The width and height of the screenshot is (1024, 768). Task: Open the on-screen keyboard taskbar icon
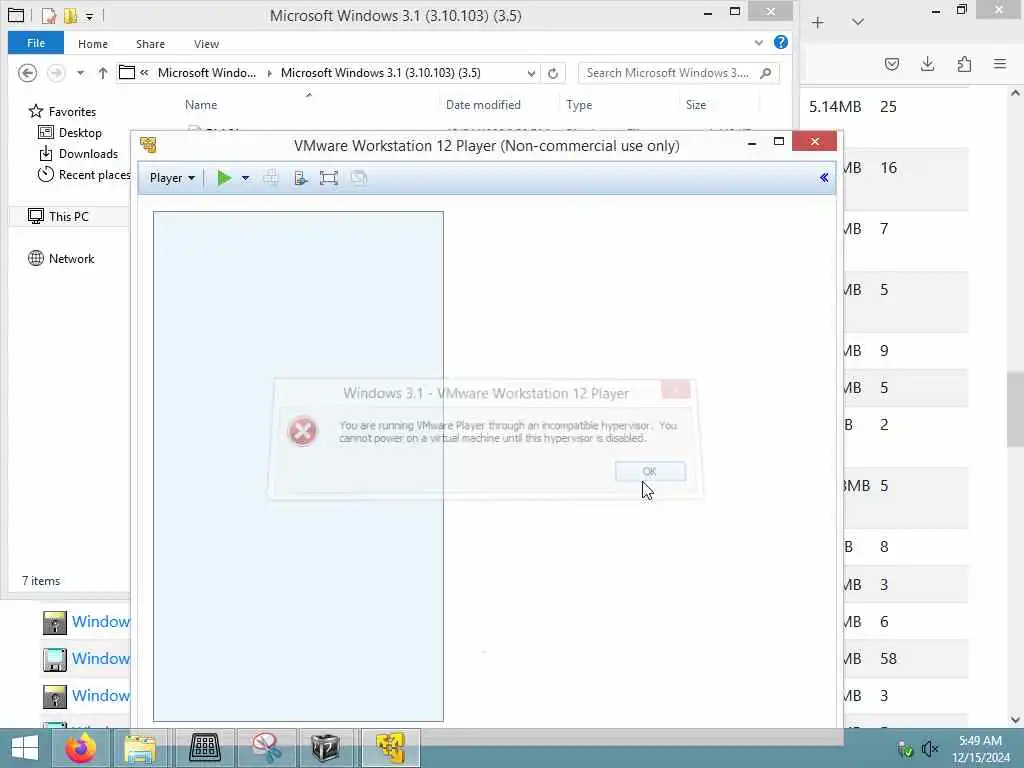pos(205,748)
